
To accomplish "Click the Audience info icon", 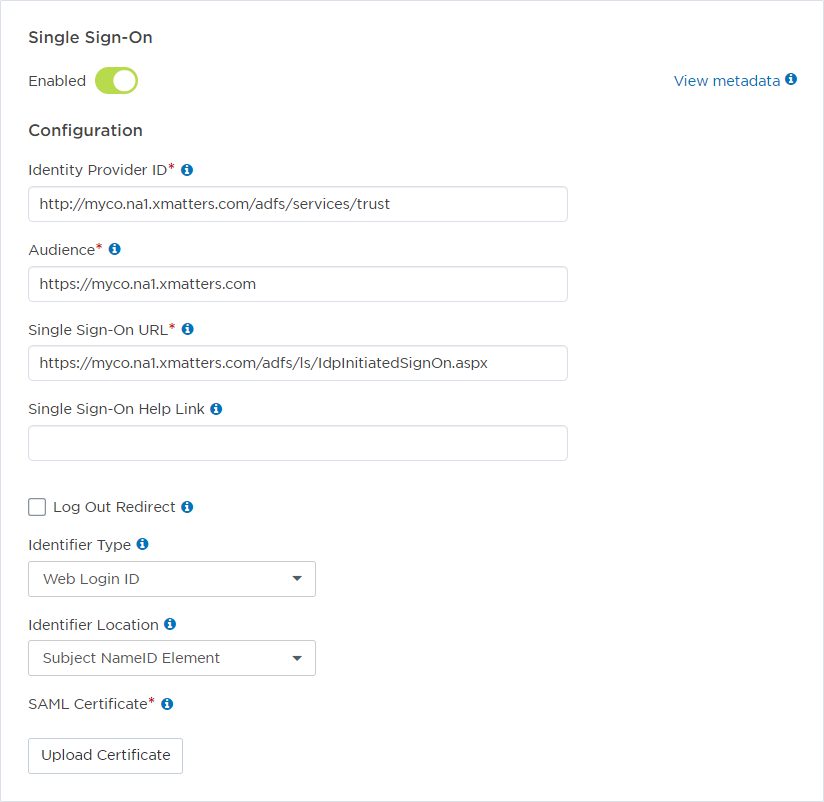I will (x=114, y=249).
